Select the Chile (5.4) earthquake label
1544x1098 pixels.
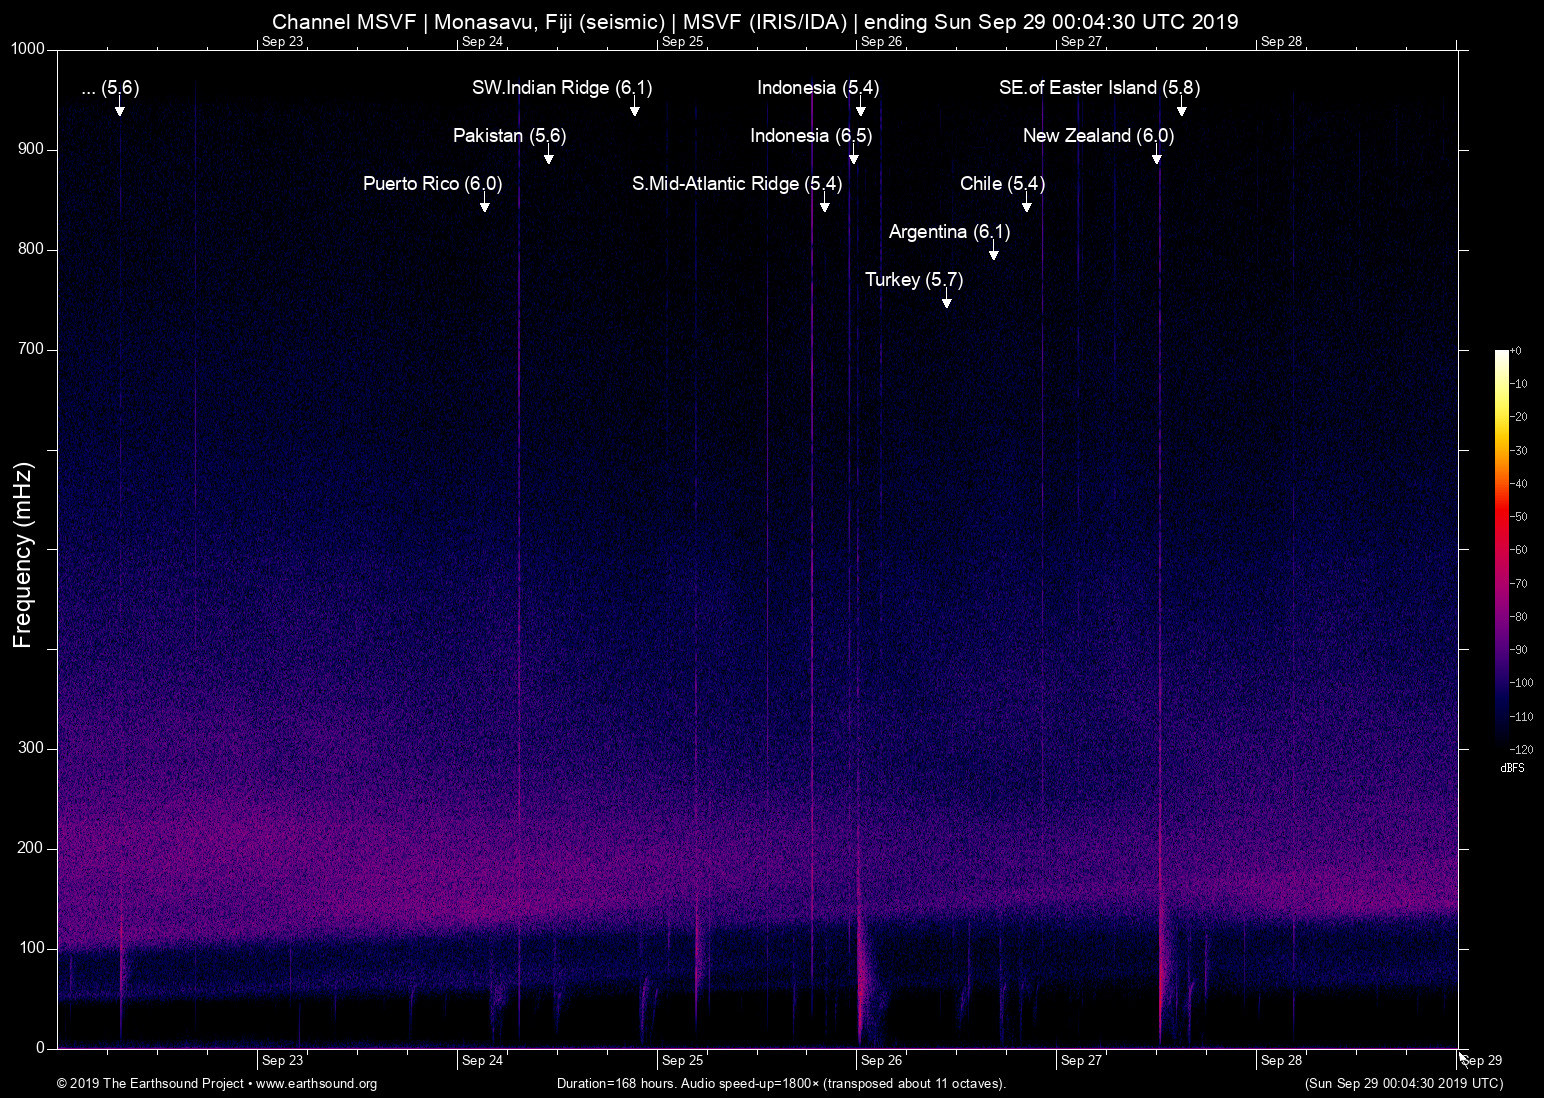click(x=1002, y=184)
